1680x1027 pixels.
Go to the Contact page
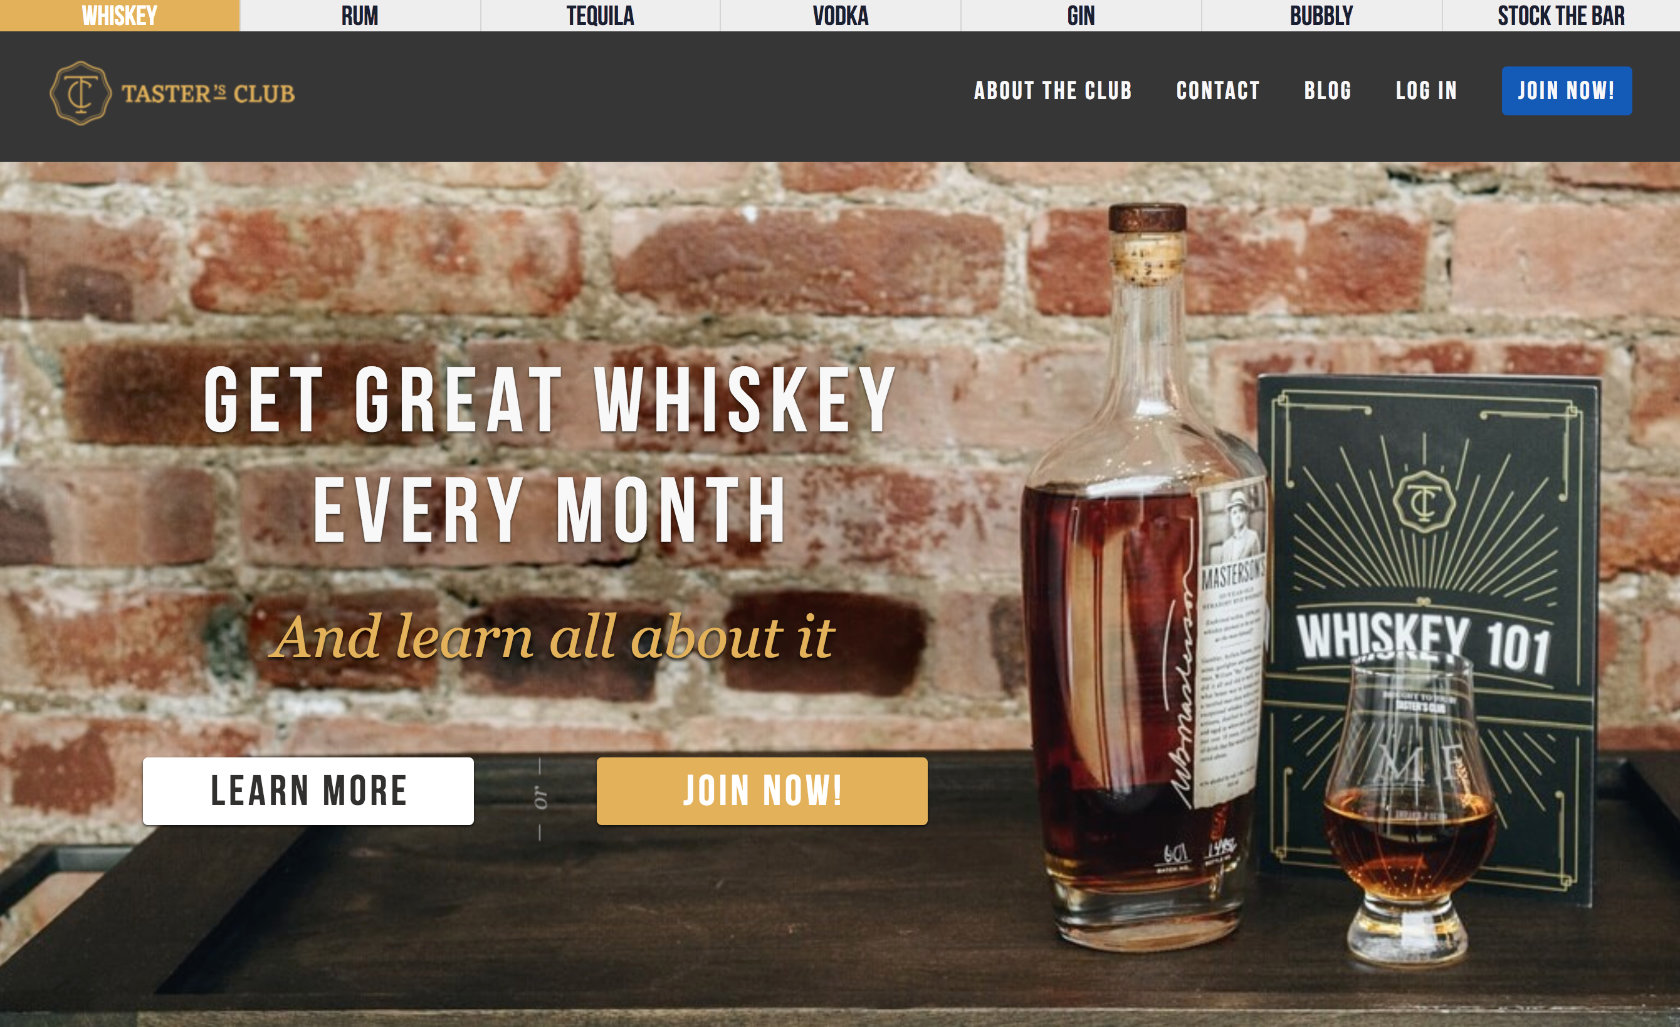(1218, 91)
